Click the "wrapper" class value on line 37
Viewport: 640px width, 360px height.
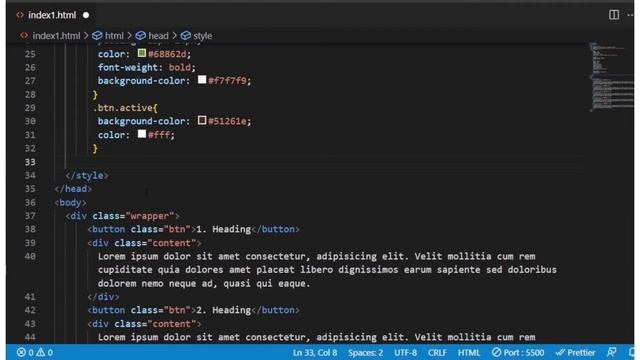click(150, 216)
